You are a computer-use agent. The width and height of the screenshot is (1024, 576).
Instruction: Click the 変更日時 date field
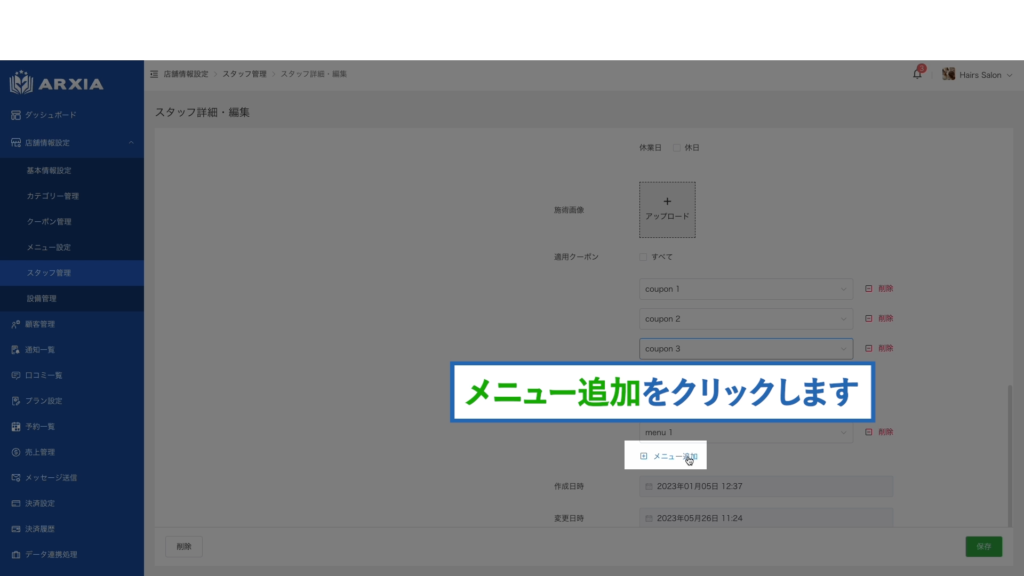[766, 519]
